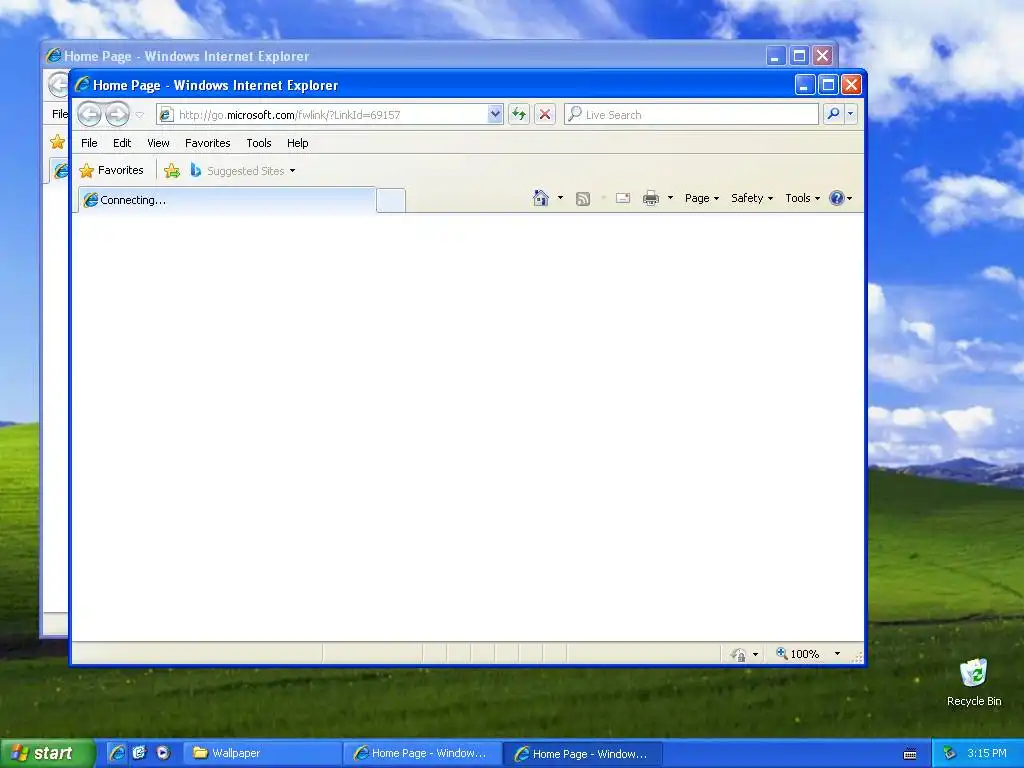The height and width of the screenshot is (768, 1024).
Task: Open the File menu in front window
Action: [89, 143]
